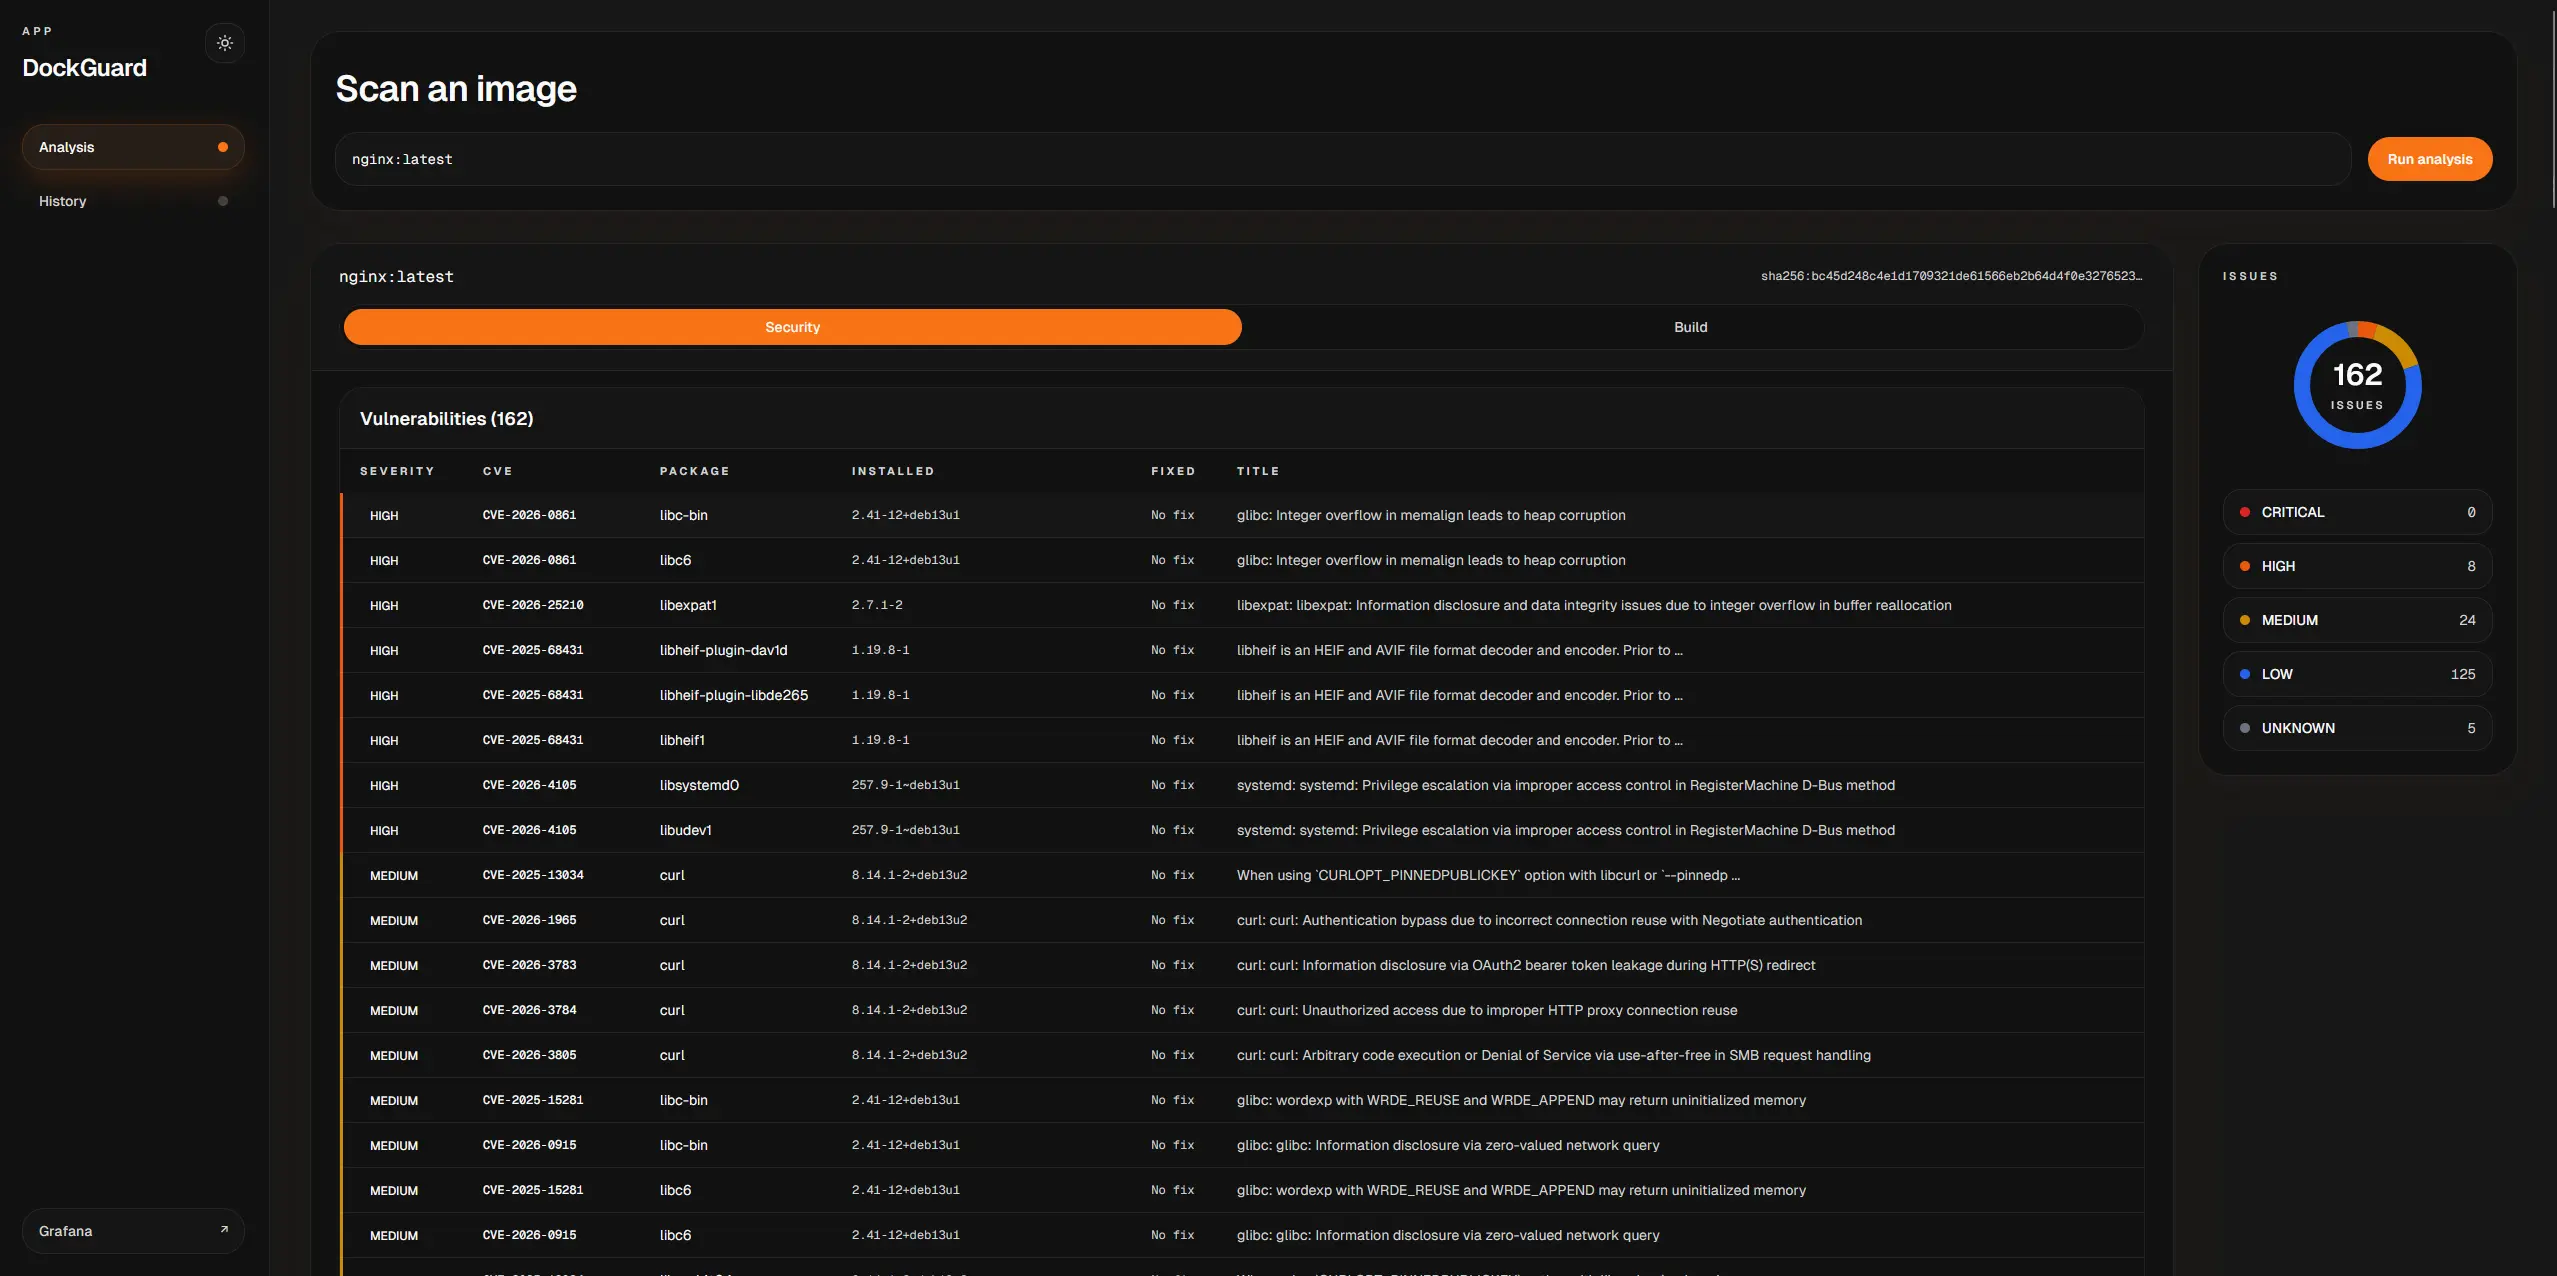The image size is (2557, 1276).
Task: Toggle the light/dark theme sun icon
Action: click(x=225, y=43)
